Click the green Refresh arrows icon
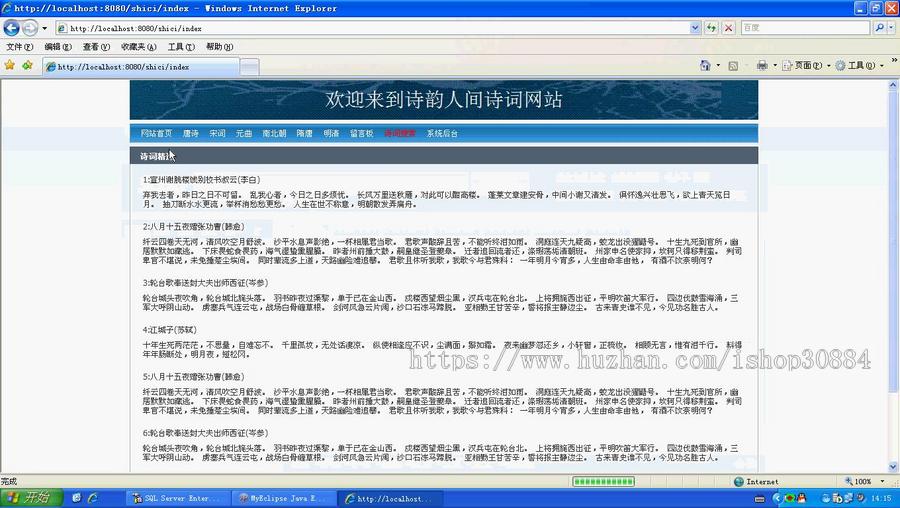 712,28
